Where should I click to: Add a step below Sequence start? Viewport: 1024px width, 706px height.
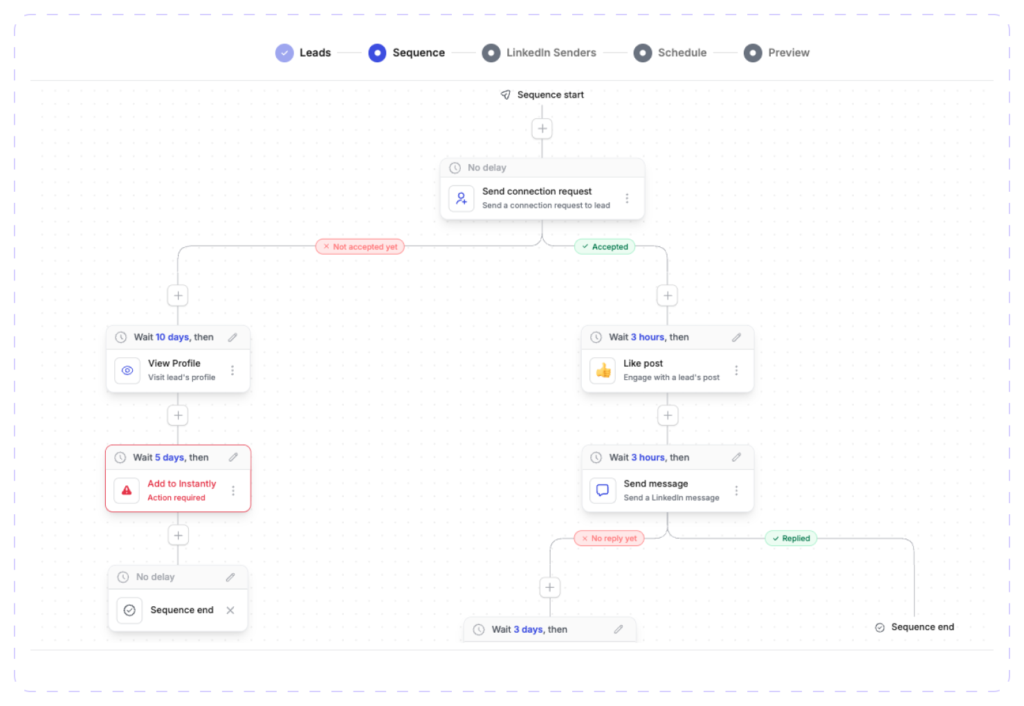click(542, 129)
